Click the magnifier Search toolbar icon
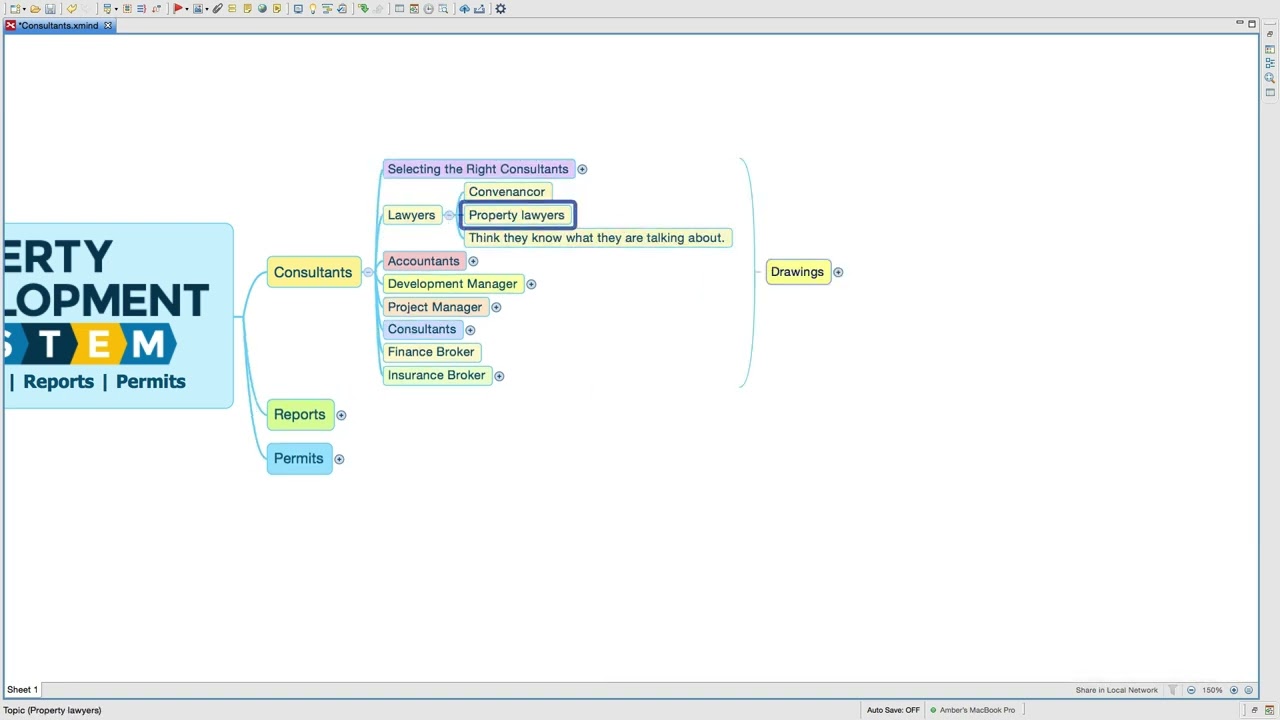The width and height of the screenshot is (1280, 720). point(443,9)
